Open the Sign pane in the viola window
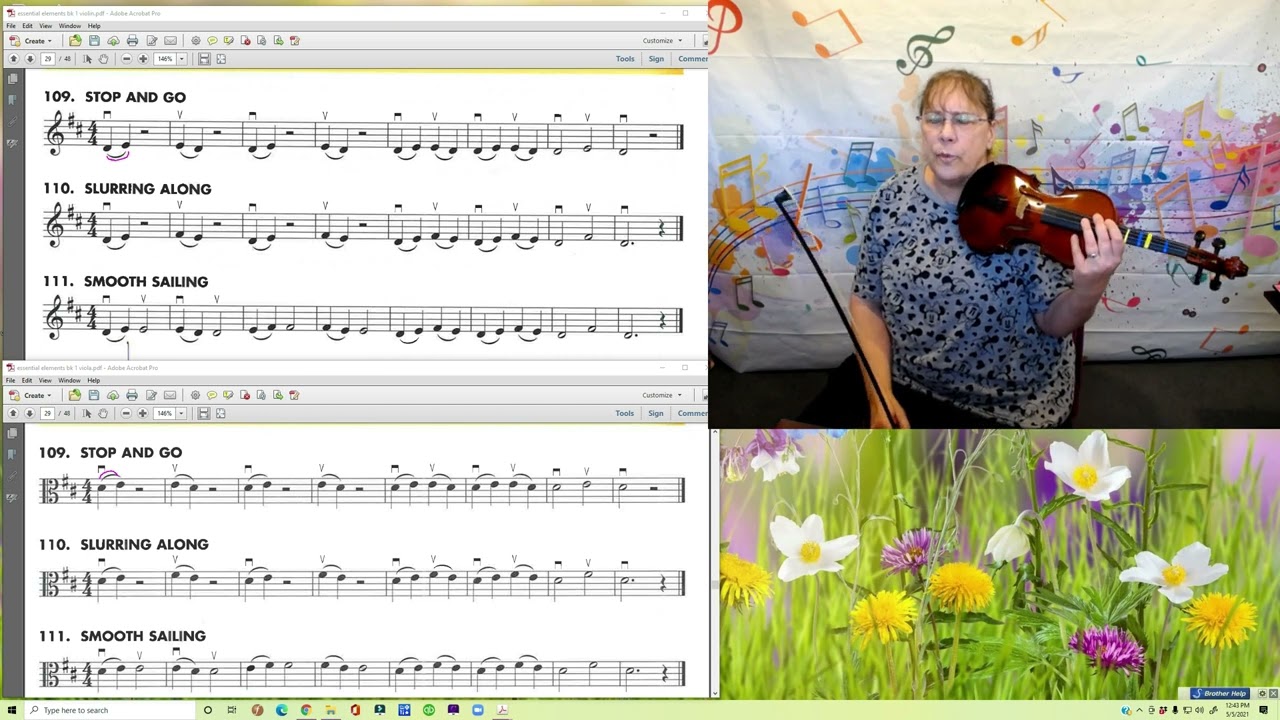 tap(656, 413)
